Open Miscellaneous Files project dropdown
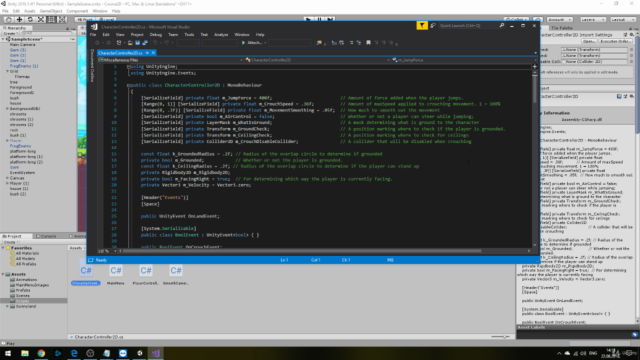640x360 pixels. (x=170, y=60)
